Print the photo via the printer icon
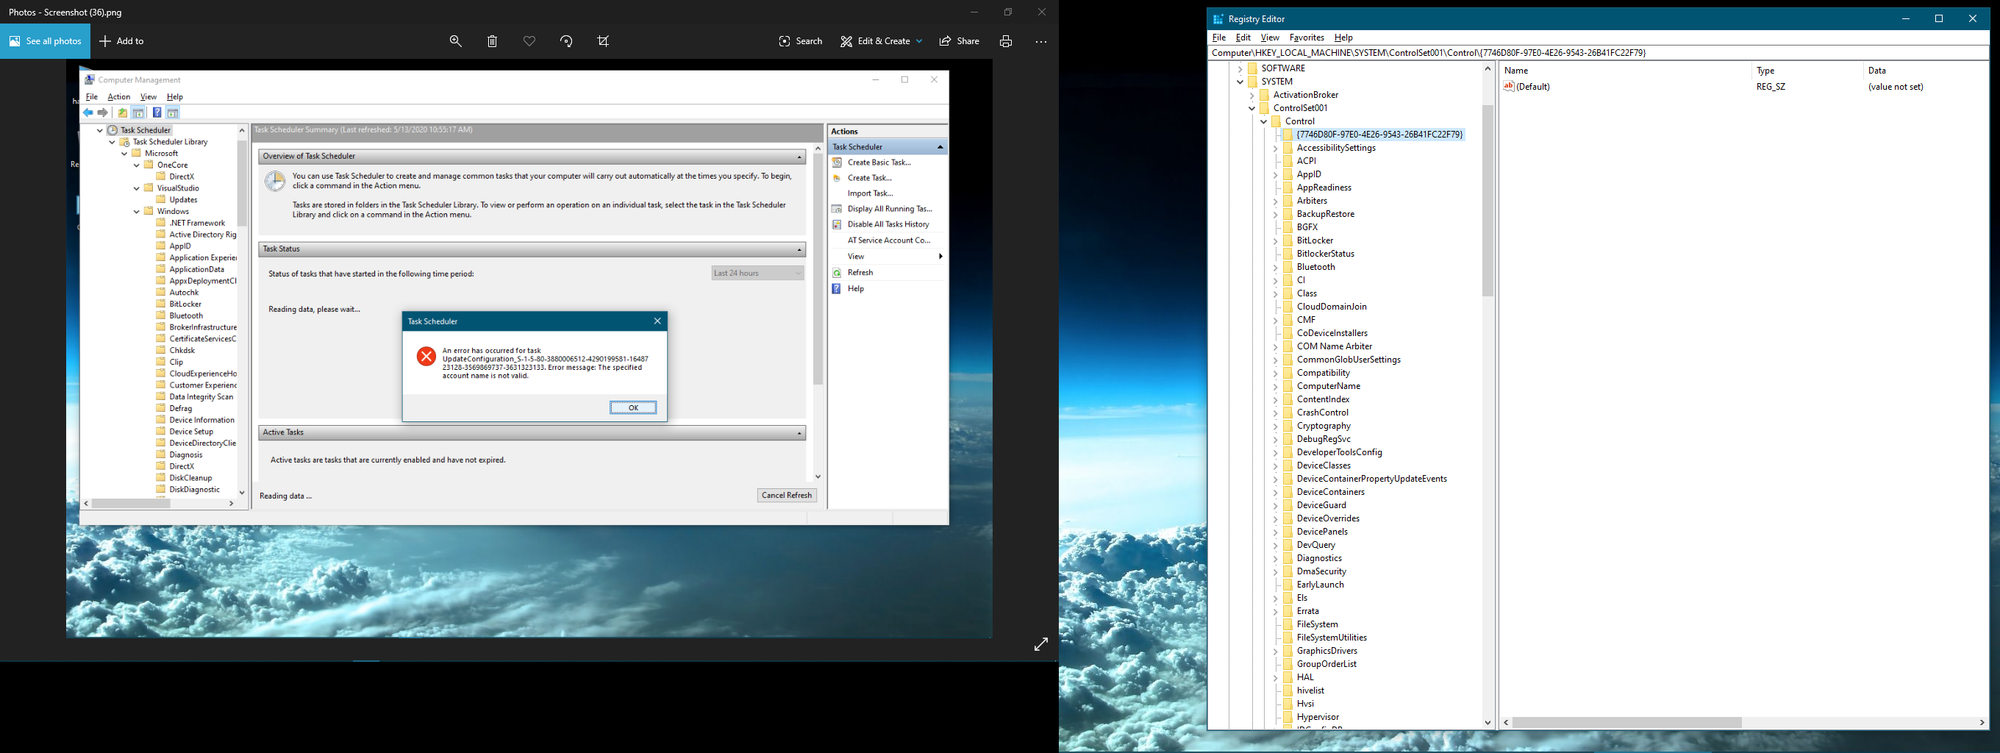The height and width of the screenshot is (753, 2000). click(1006, 41)
